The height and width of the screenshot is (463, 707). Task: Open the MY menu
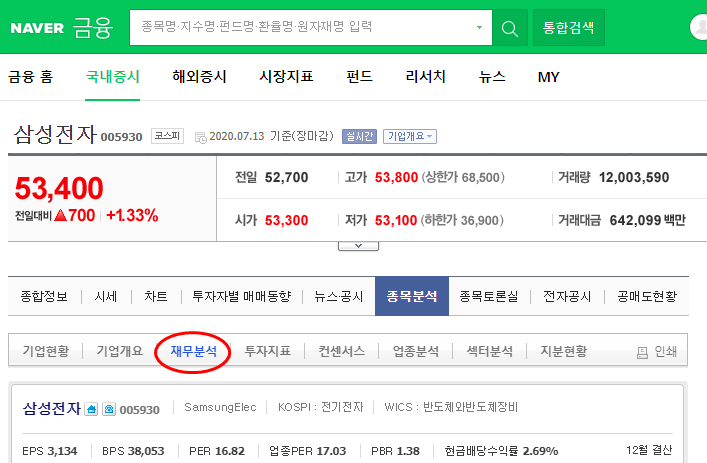pos(548,77)
